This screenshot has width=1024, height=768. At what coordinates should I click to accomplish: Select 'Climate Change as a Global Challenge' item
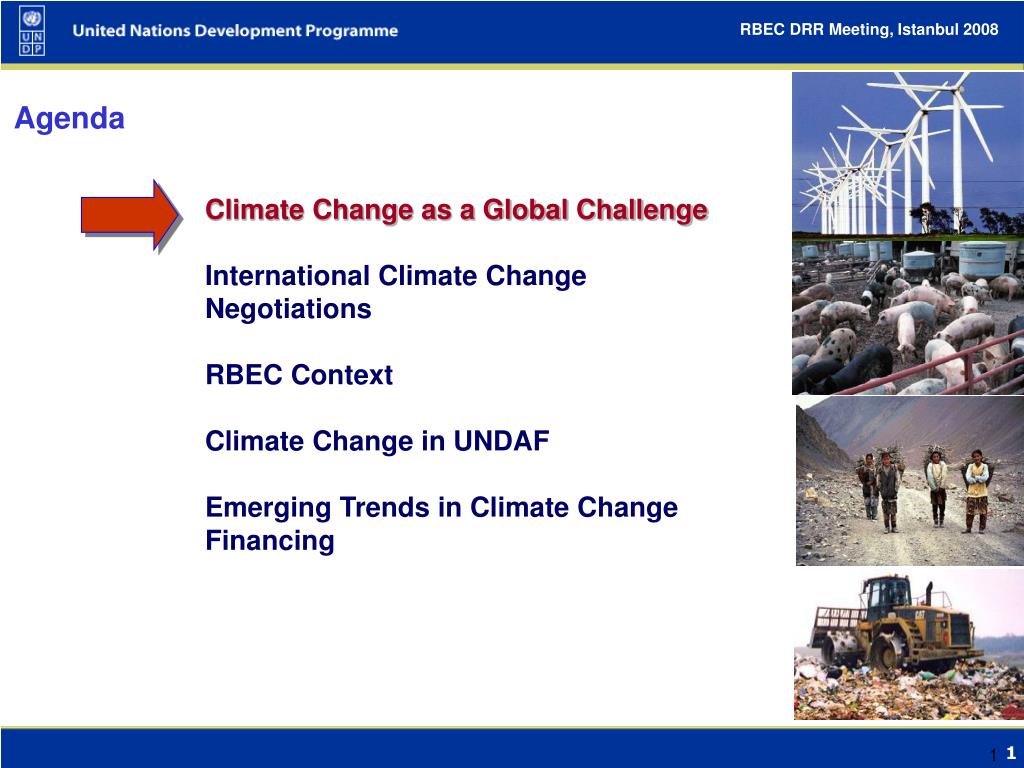coord(456,210)
